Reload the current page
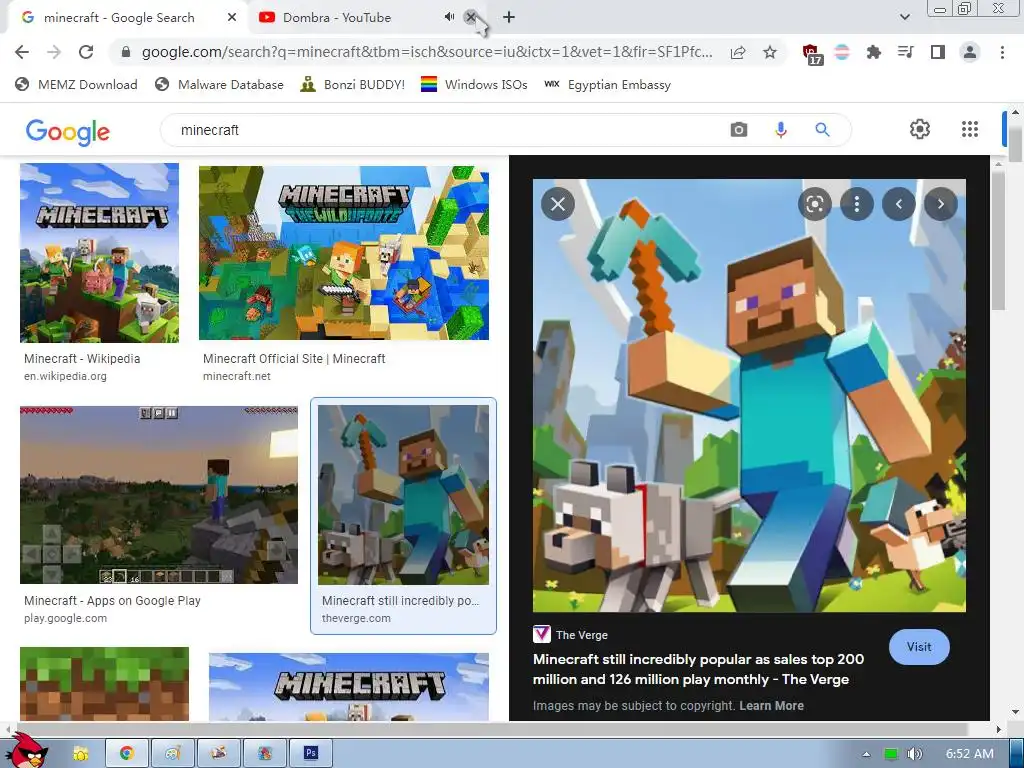 pyautogui.click(x=86, y=52)
